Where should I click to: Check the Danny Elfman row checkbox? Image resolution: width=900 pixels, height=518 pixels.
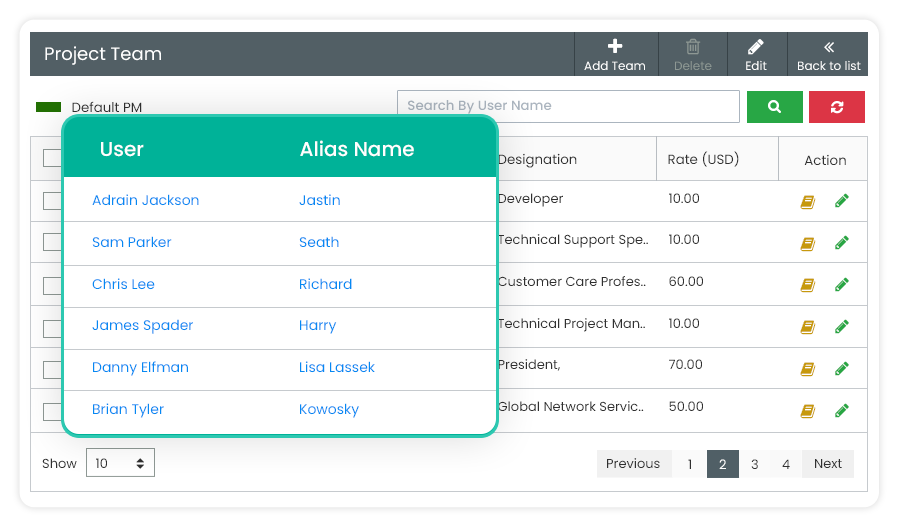(52, 370)
